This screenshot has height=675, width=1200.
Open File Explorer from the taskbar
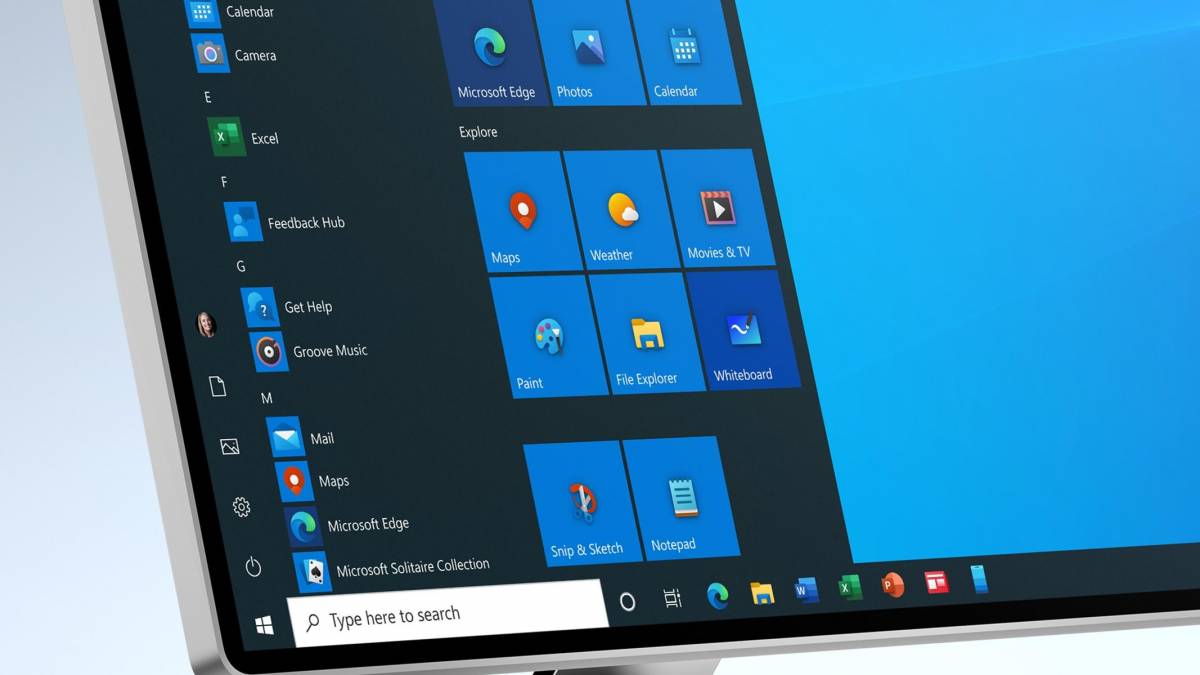pyautogui.click(x=762, y=592)
